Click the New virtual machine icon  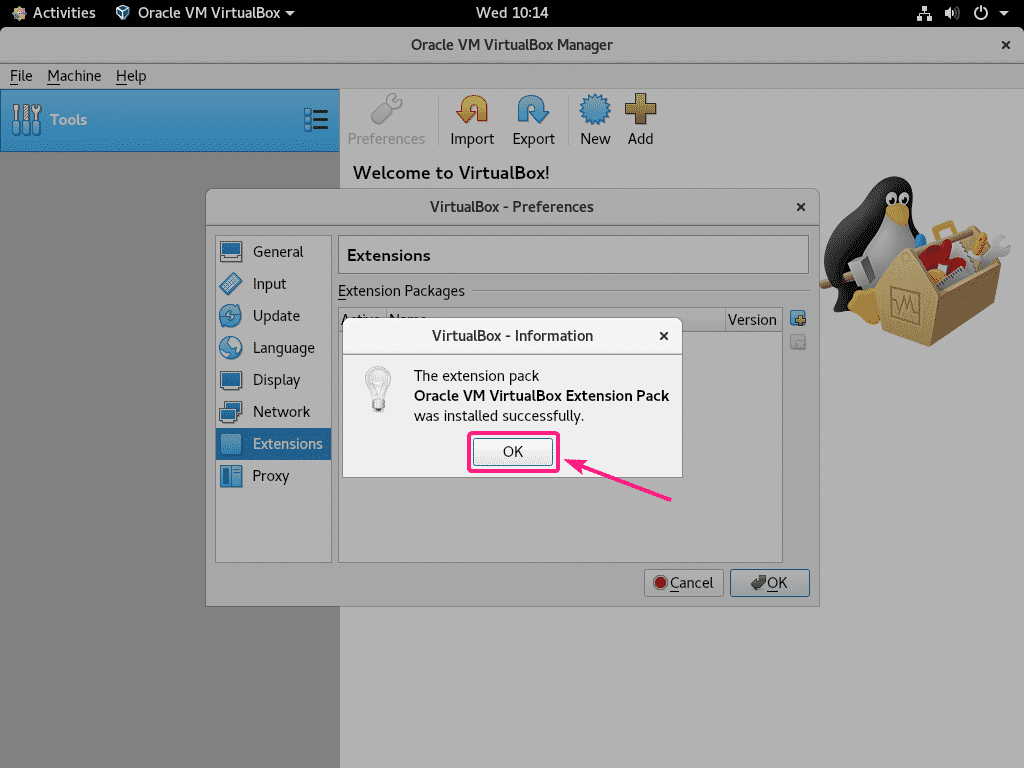(595, 109)
